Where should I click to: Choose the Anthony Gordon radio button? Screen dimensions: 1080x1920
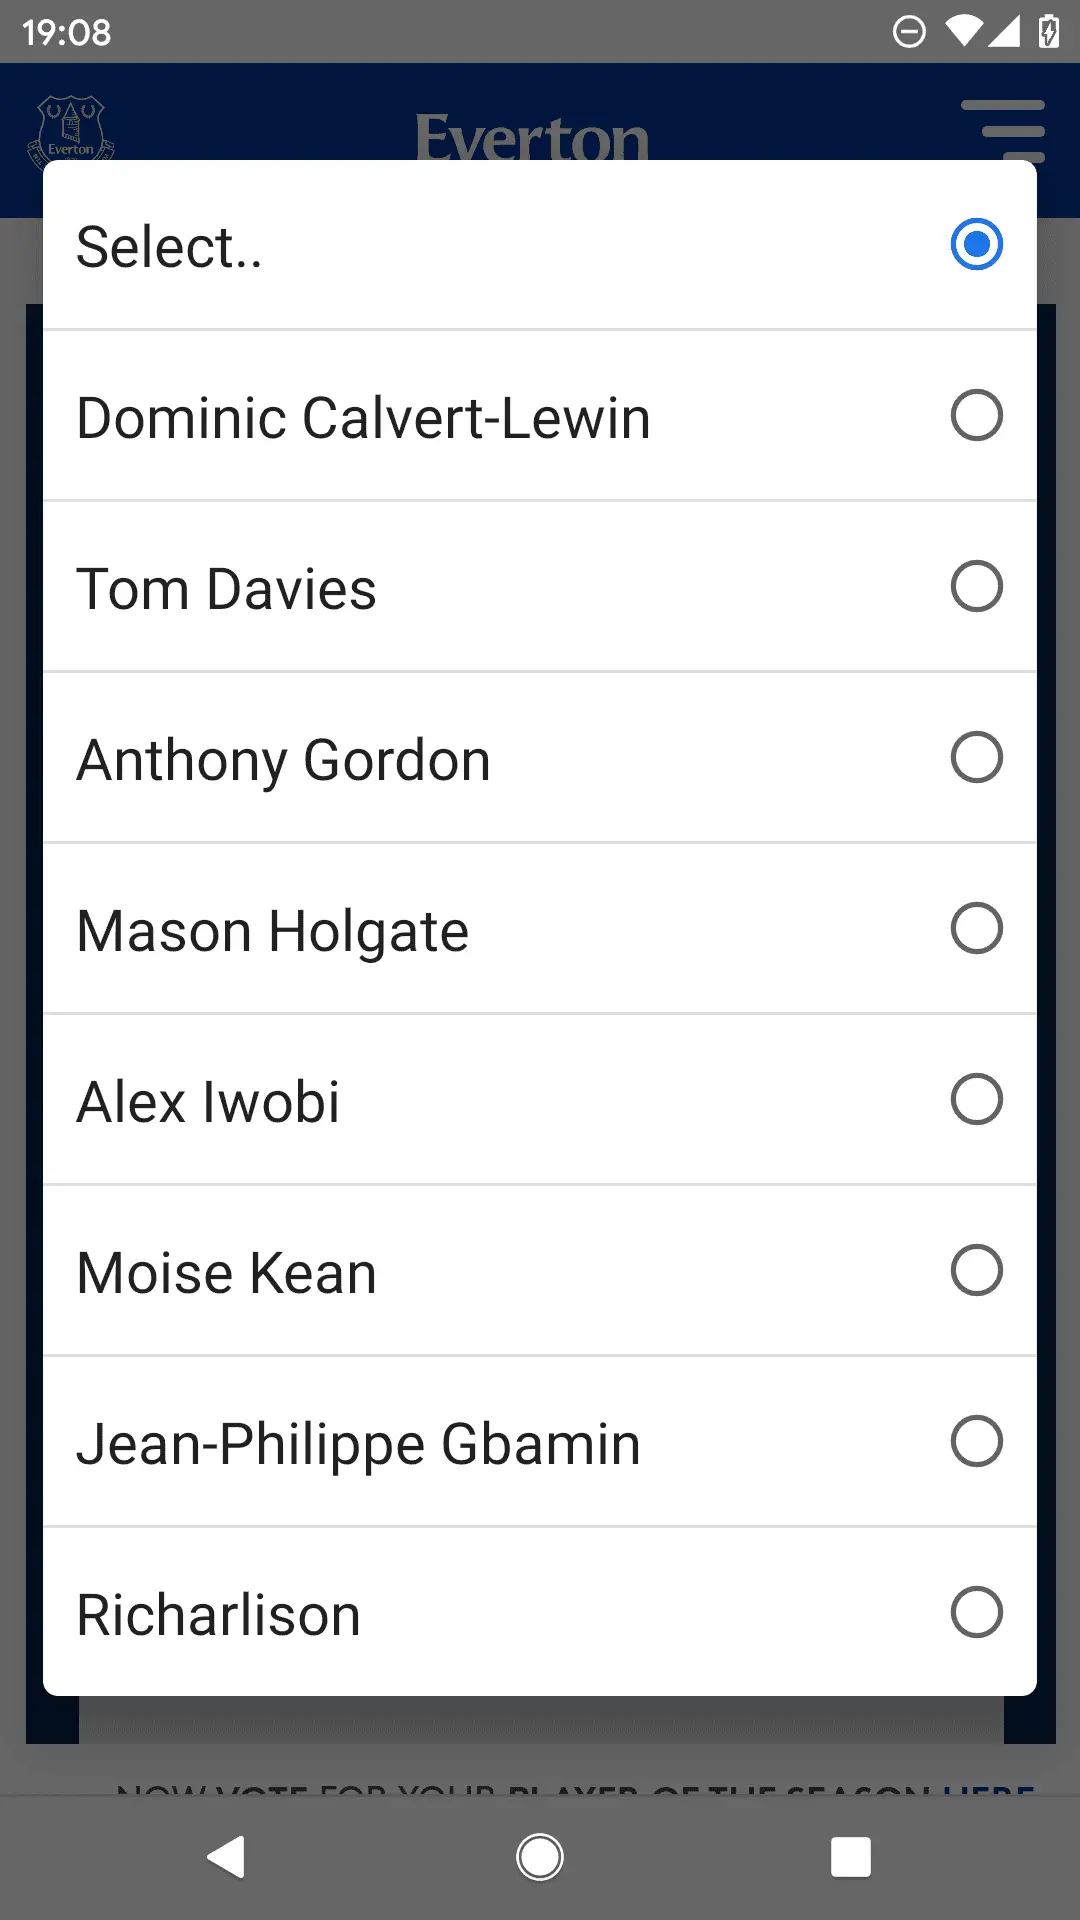point(976,758)
